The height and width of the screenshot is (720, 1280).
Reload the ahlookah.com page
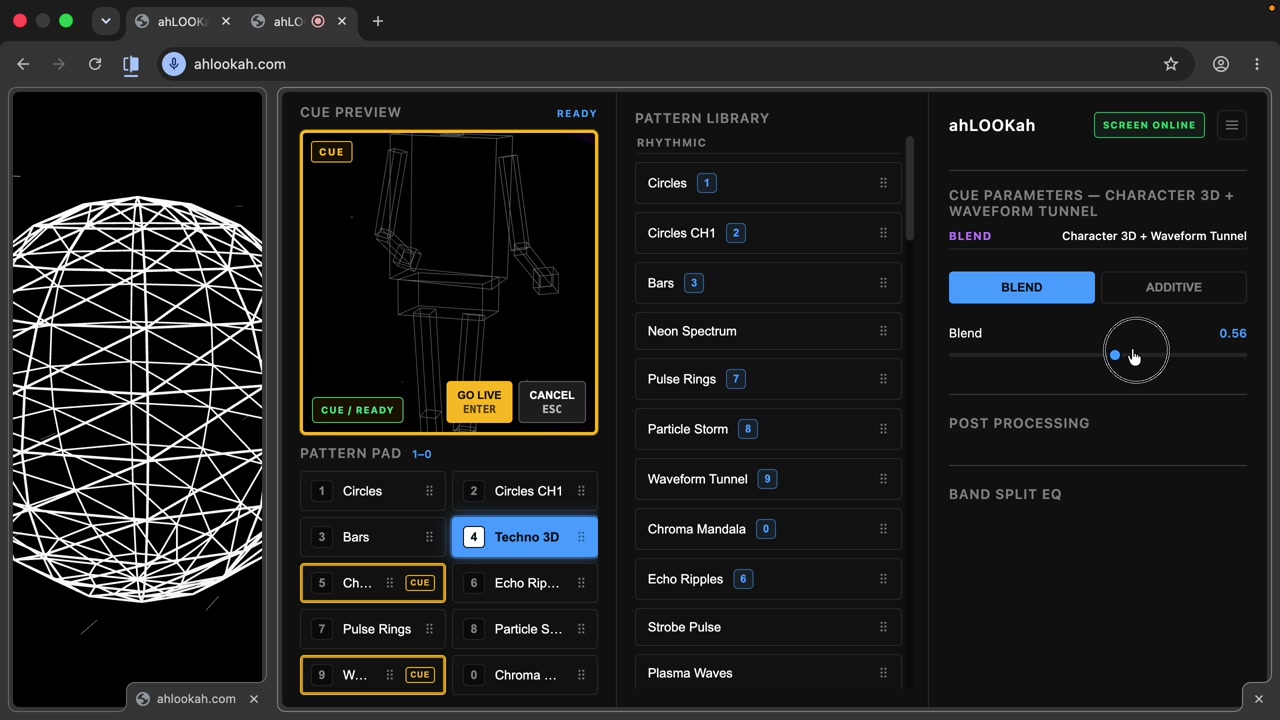coord(95,64)
